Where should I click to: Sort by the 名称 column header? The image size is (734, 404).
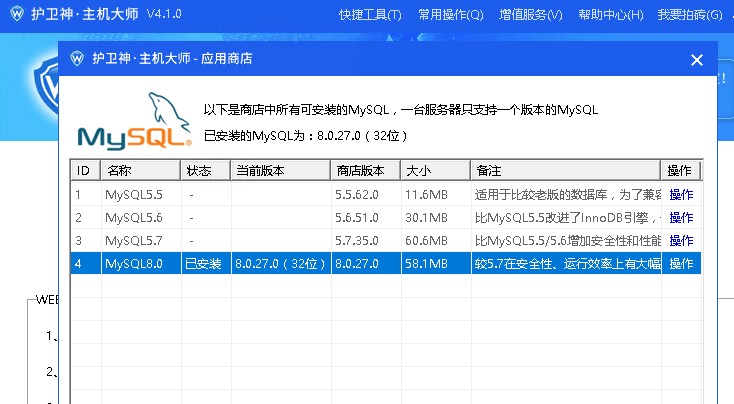click(x=140, y=170)
